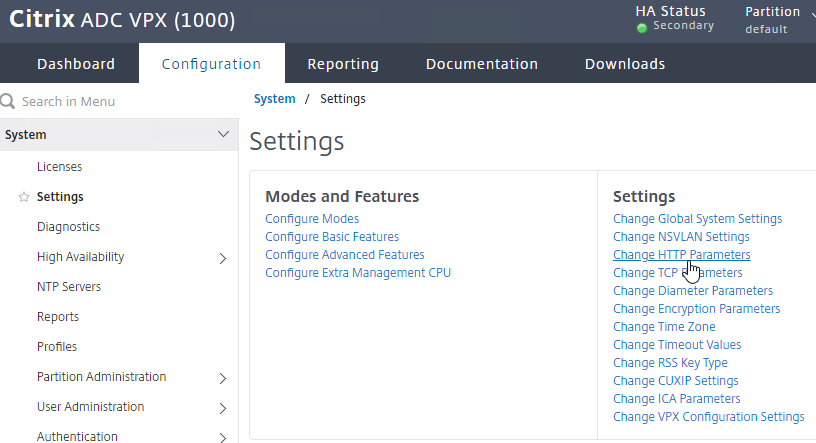The width and height of the screenshot is (816, 443).
Task: Open Change NSVLAN Settings link
Action: pos(681,236)
